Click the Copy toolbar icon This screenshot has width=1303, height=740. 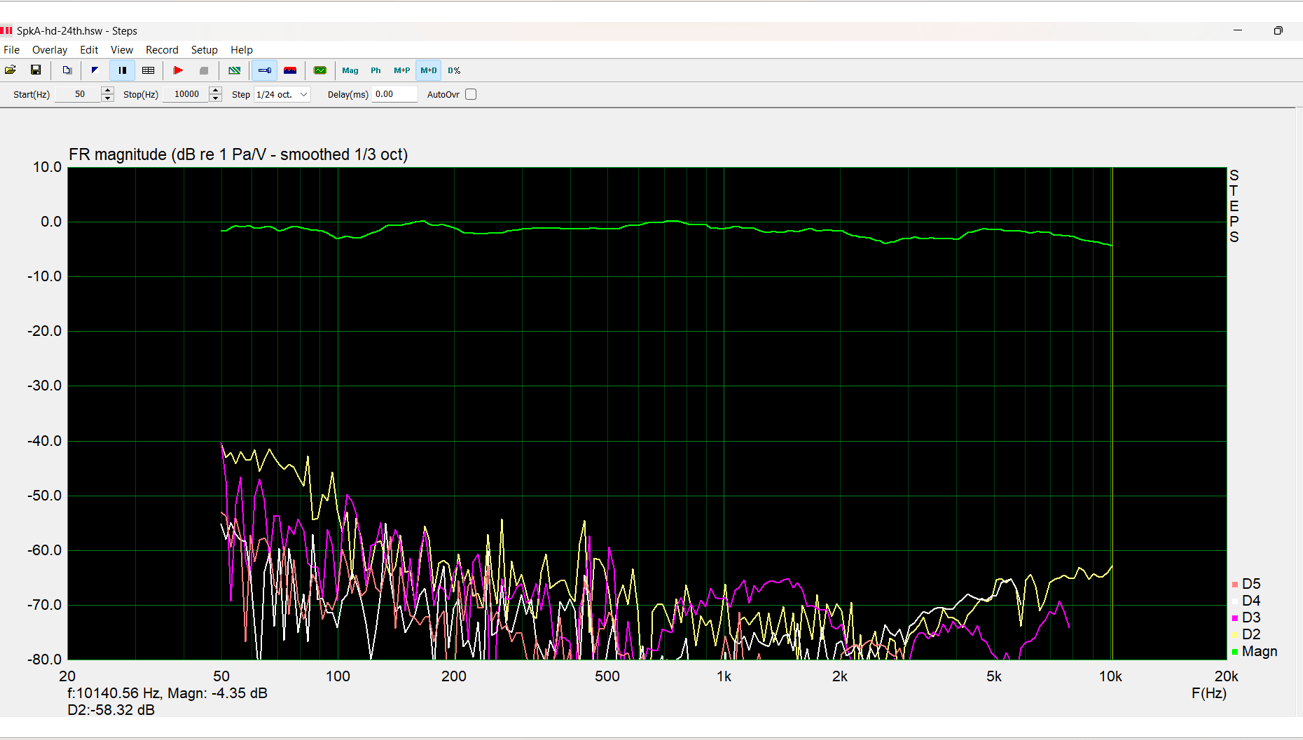tap(67, 71)
